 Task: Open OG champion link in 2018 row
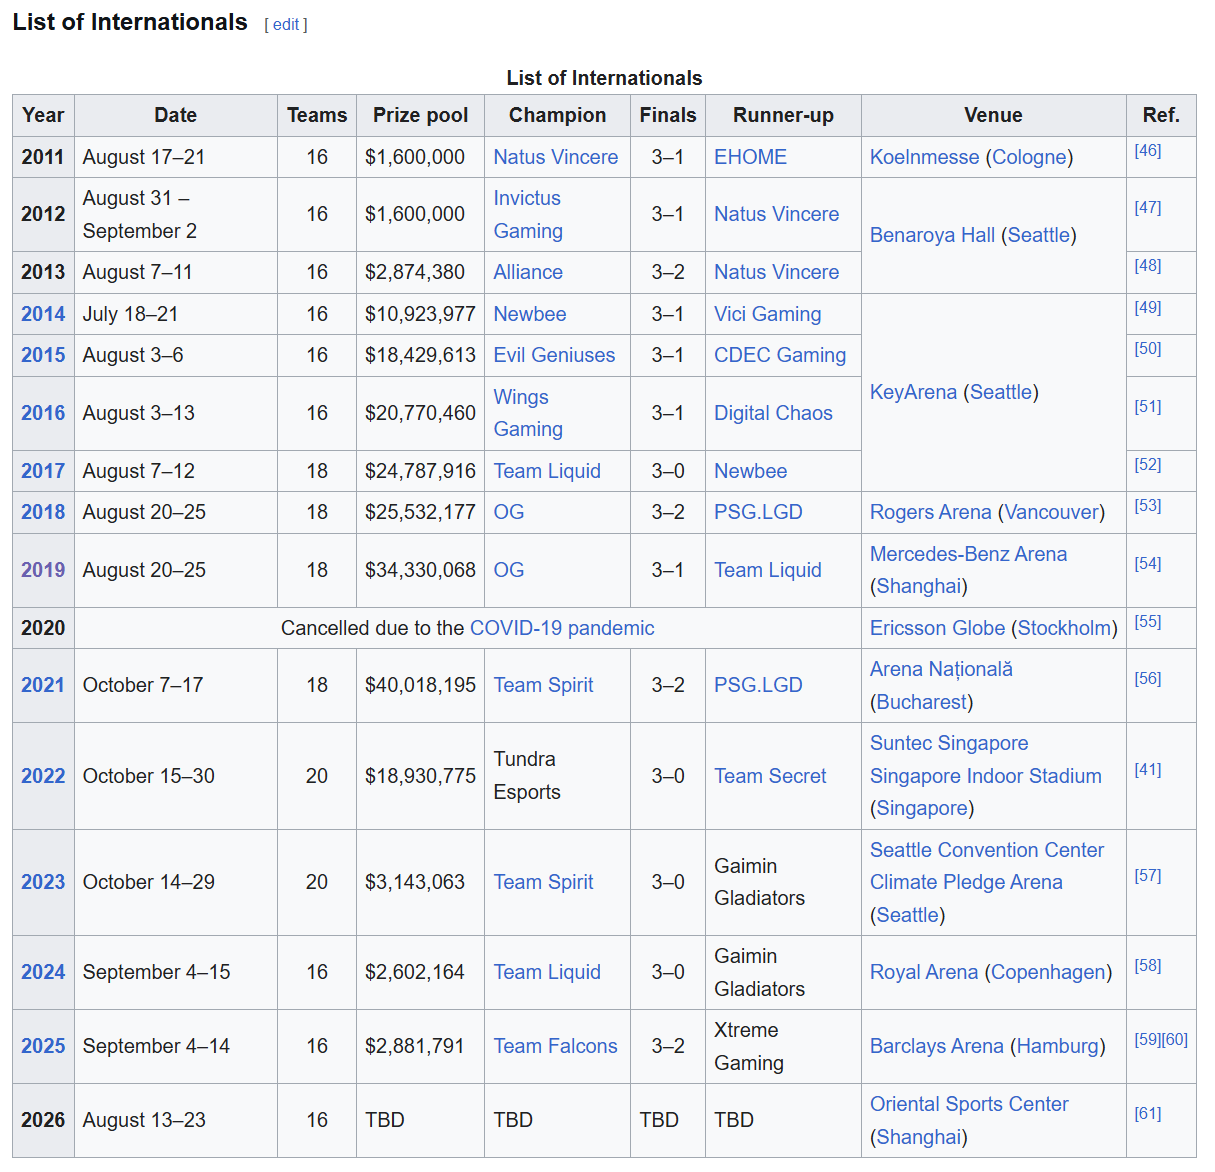[x=509, y=512]
